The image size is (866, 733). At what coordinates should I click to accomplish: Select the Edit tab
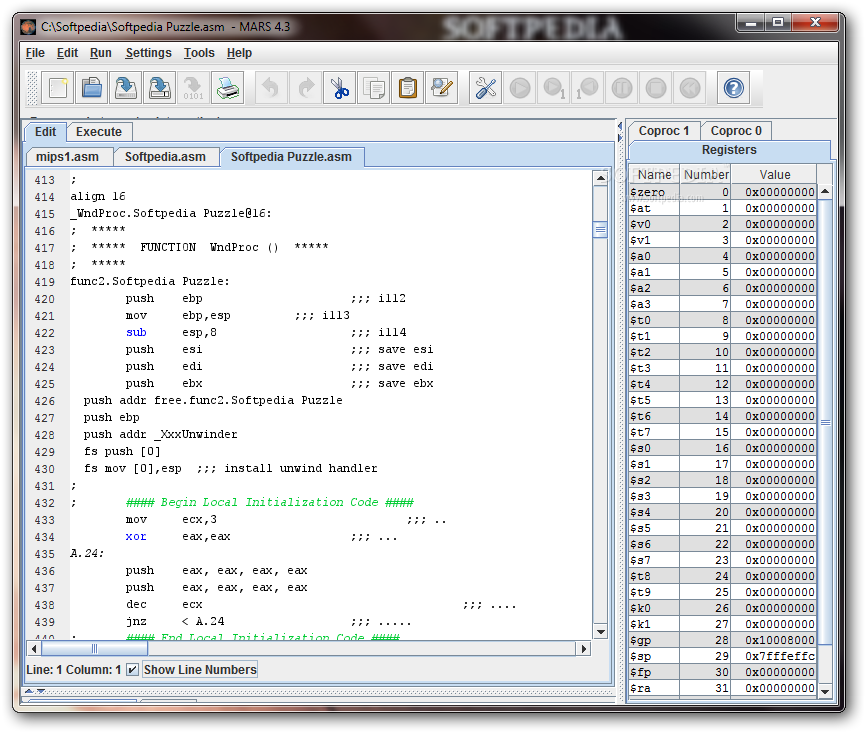point(45,132)
